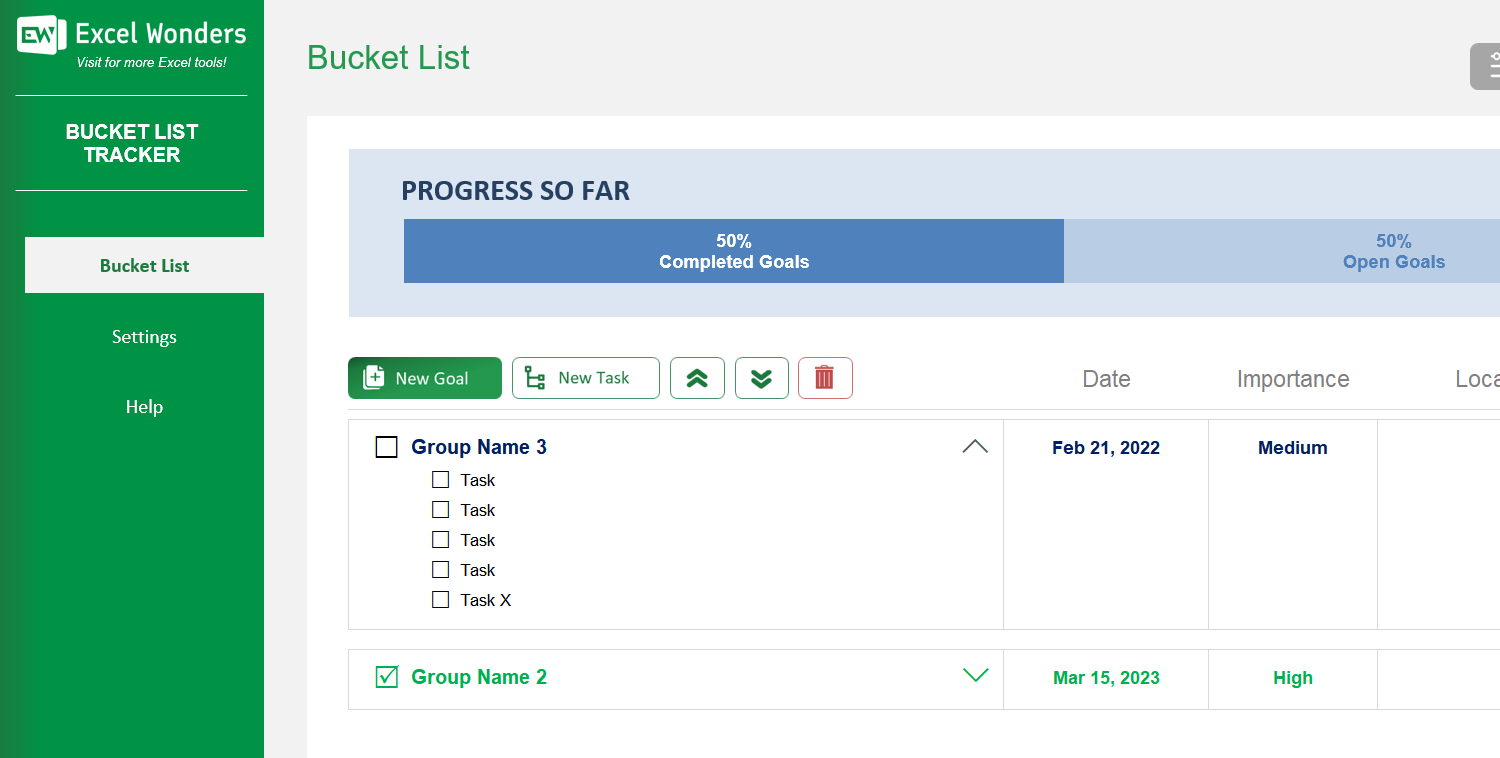The height and width of the screenshot is (758, 1500).
Task: Click the trash delete icon
Action: coord(825,378)
